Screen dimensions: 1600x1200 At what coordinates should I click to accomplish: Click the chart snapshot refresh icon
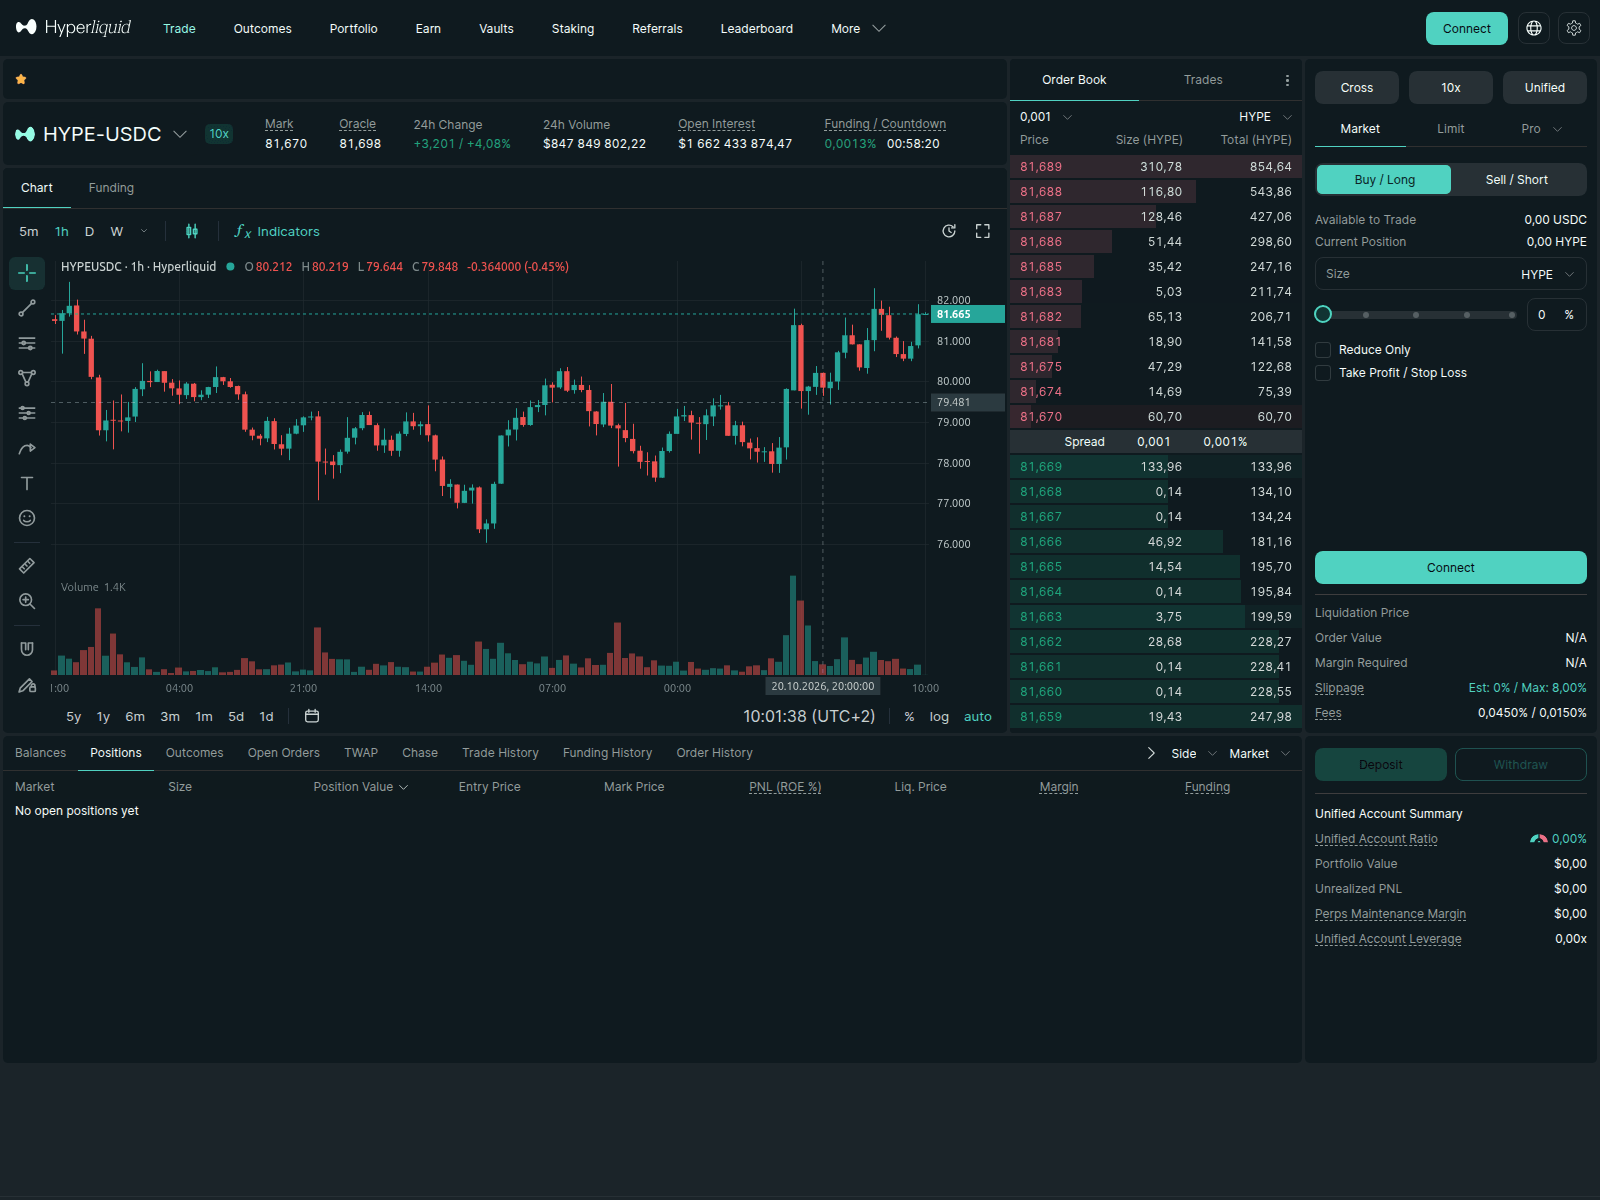point(949,231)
